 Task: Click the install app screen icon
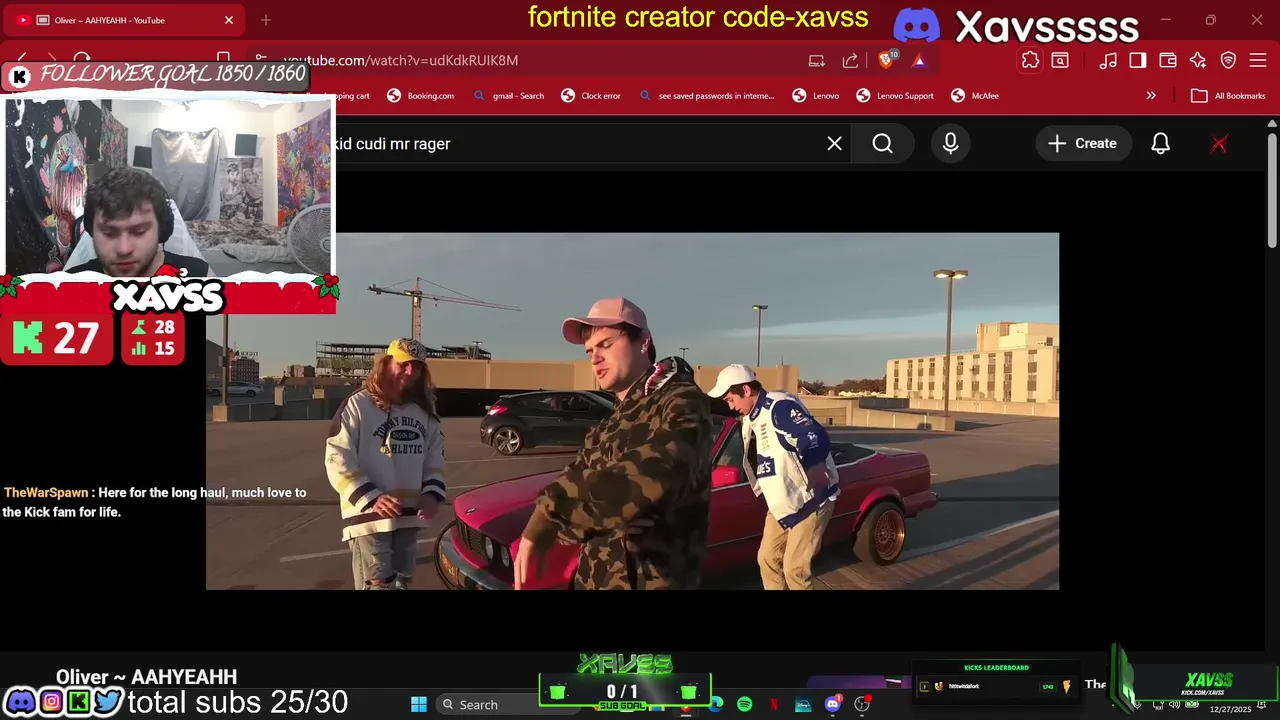pos(817,60)
